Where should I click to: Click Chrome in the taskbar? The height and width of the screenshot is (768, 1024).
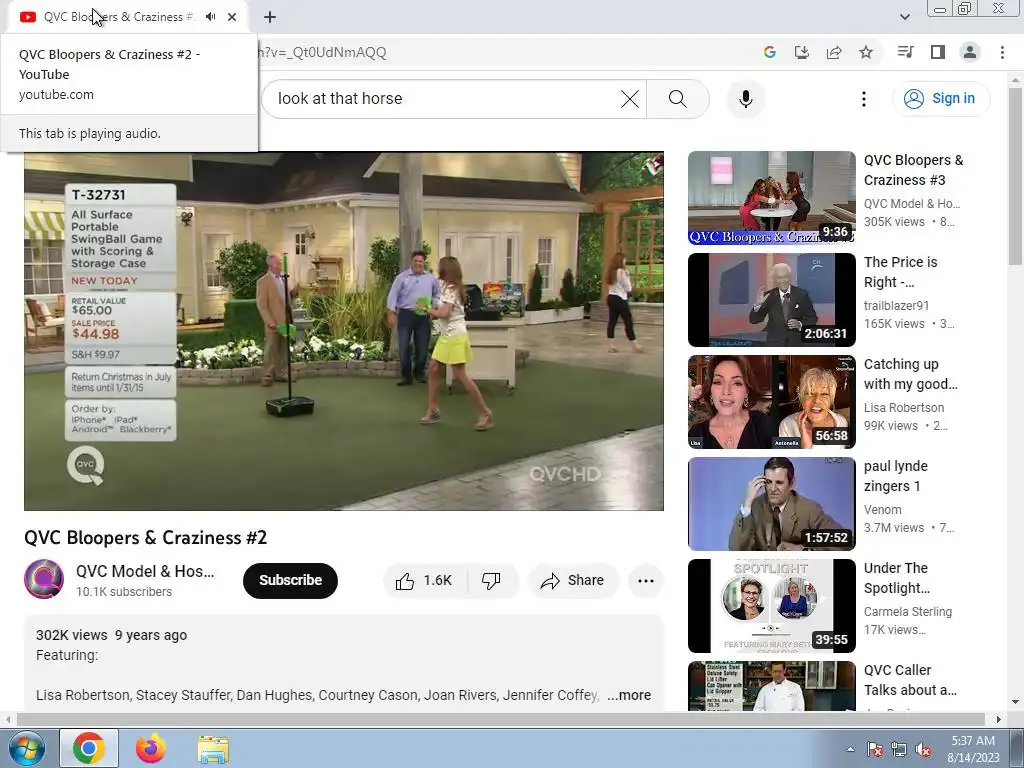[x=89, y=748]
